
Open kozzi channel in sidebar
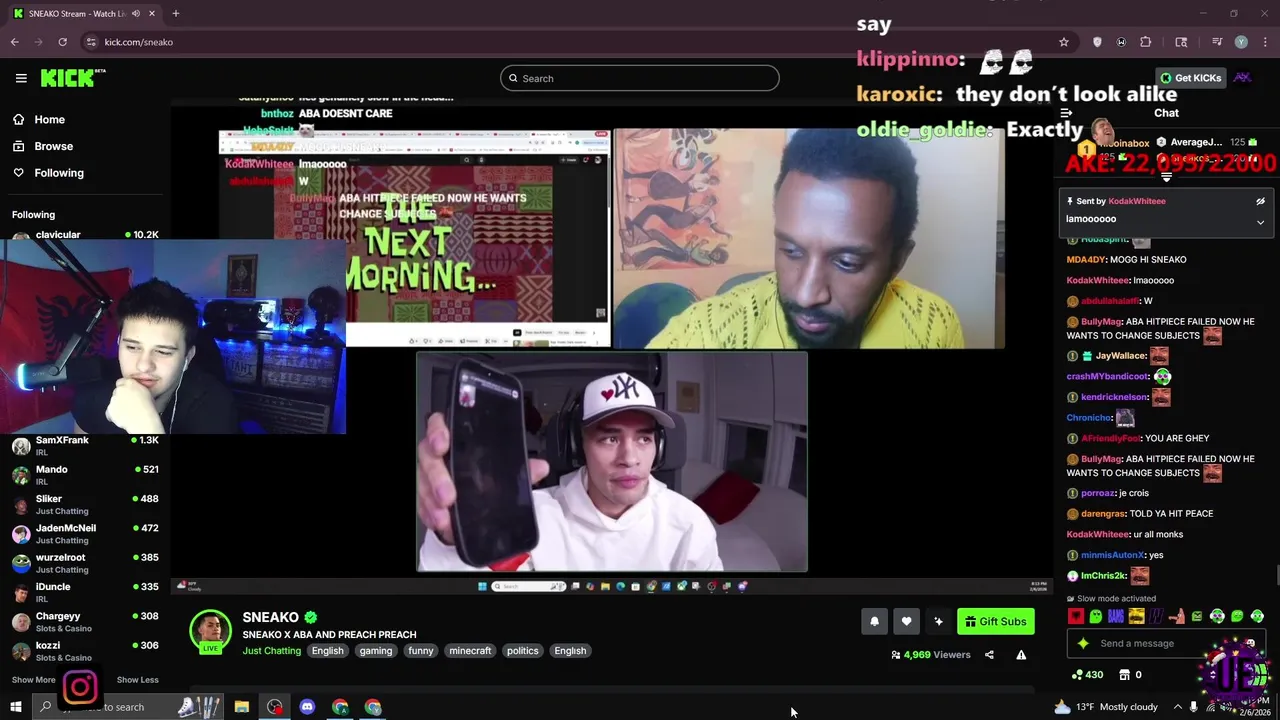tap(85, 651)
